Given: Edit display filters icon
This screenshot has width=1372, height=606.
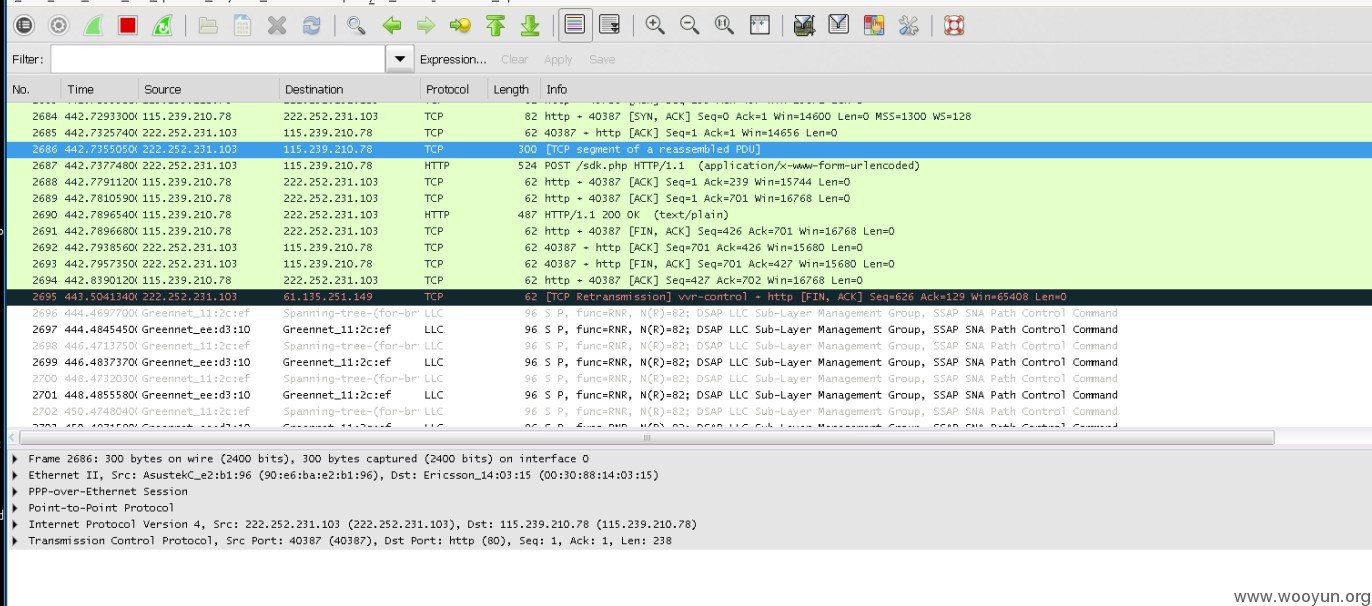Looking at the screenshot, I should click(x=839, y=25).
